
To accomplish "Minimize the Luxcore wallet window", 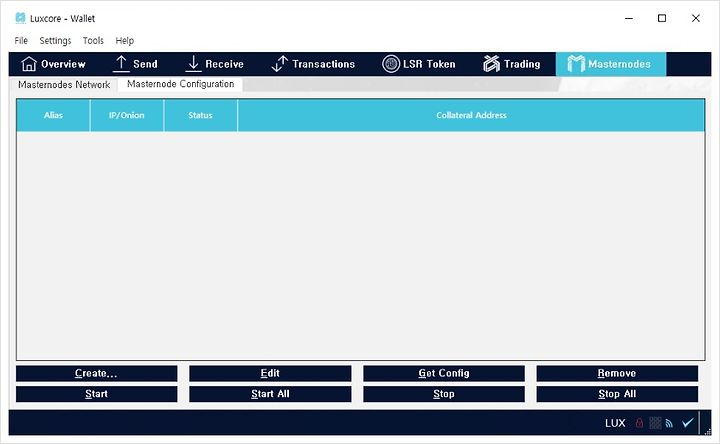I will (629, 18).
